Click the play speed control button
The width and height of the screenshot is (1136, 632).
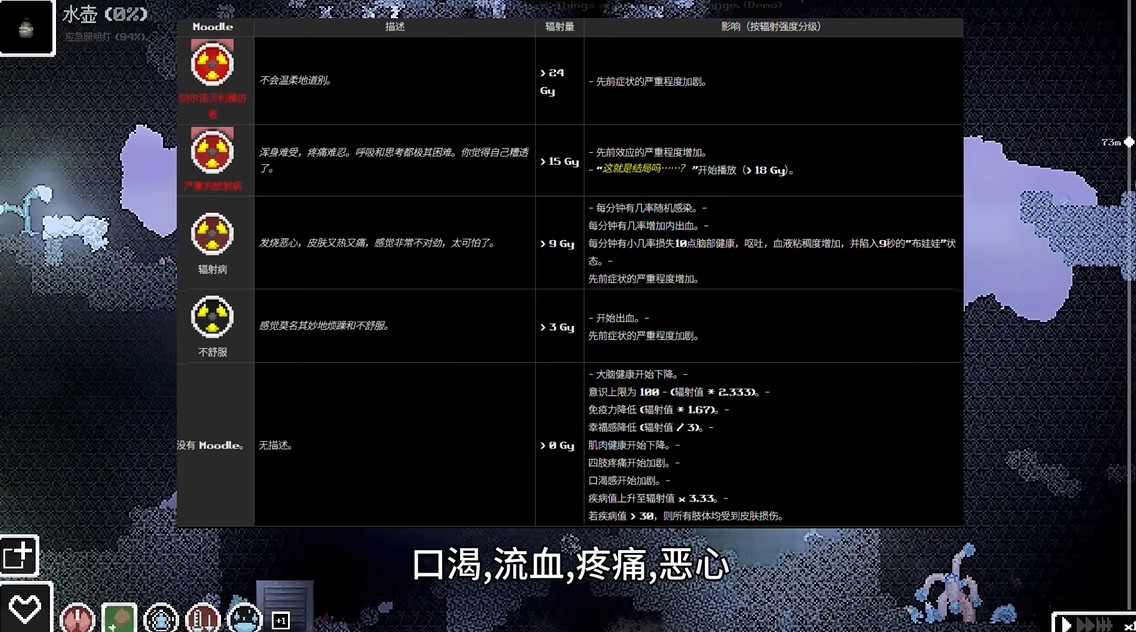(x=1066, y=624)
